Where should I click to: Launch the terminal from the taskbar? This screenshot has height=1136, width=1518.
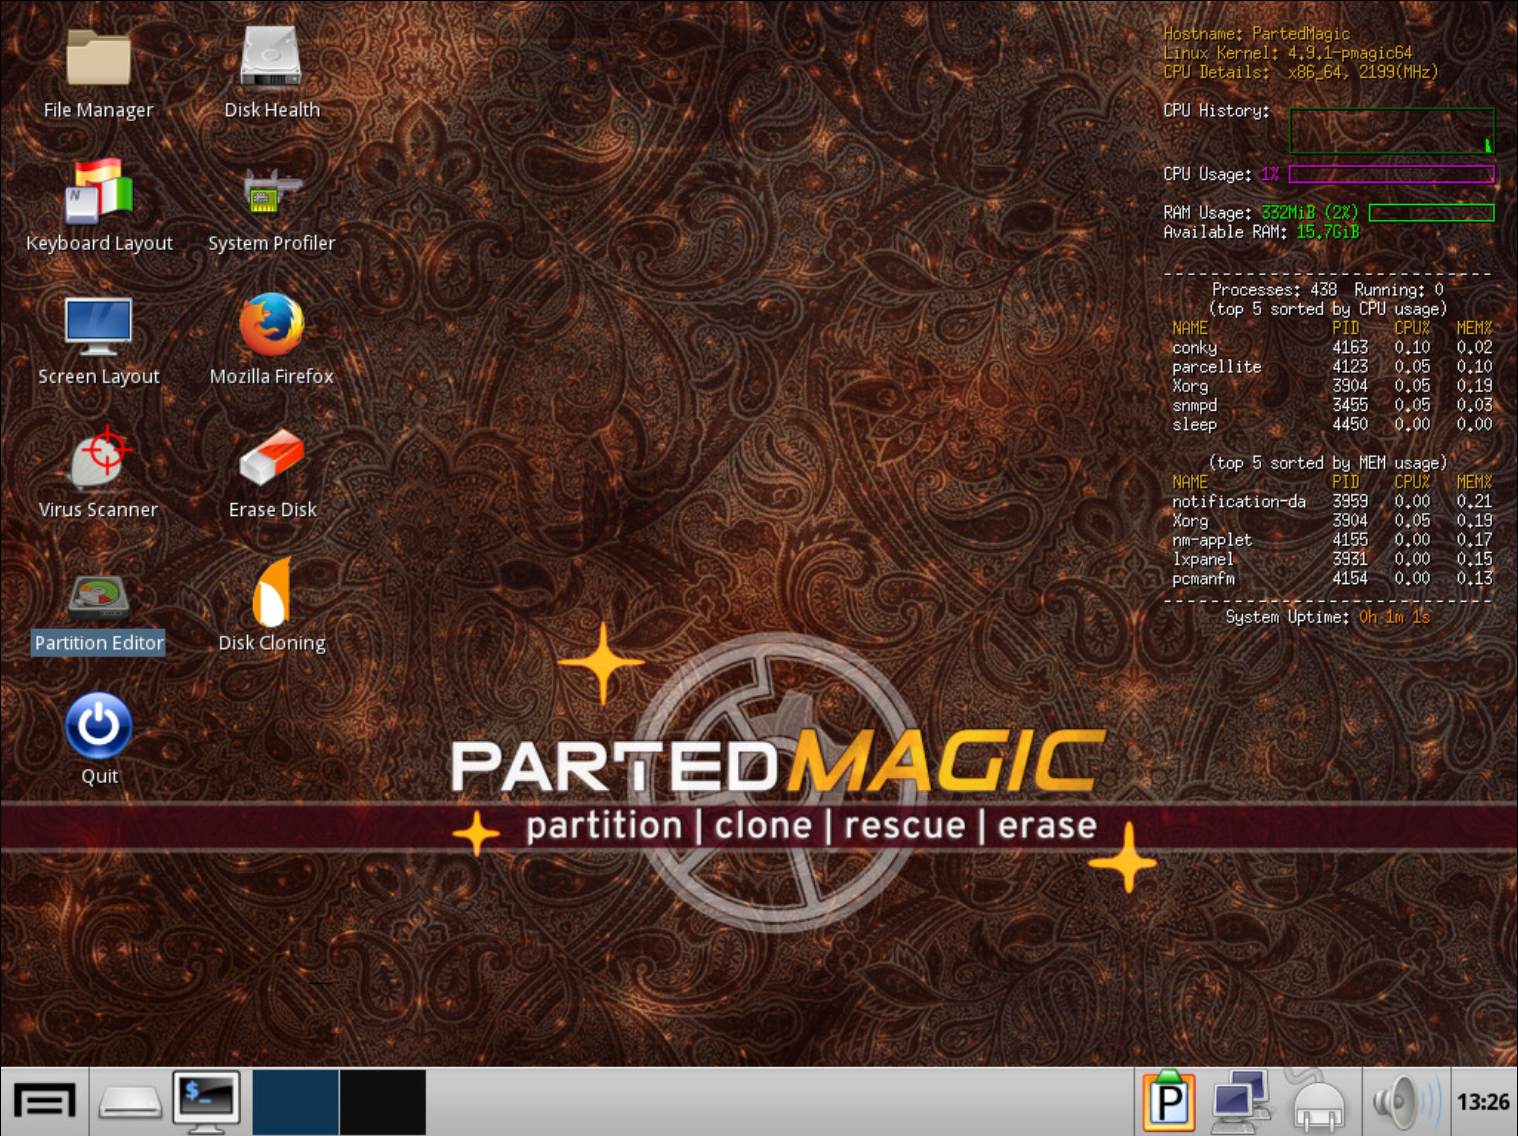click(206, 1102)
